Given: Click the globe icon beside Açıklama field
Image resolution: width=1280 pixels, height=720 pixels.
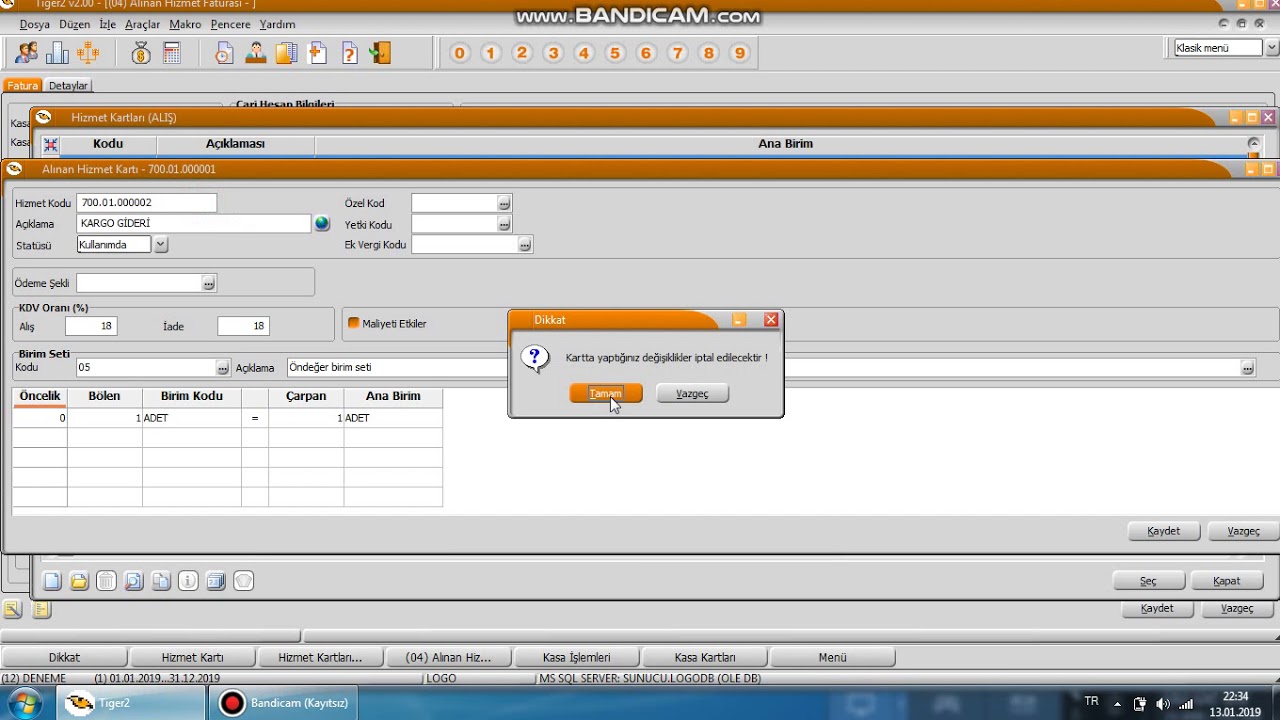Looking at the screenshot, I should click(x=322, y=224).
